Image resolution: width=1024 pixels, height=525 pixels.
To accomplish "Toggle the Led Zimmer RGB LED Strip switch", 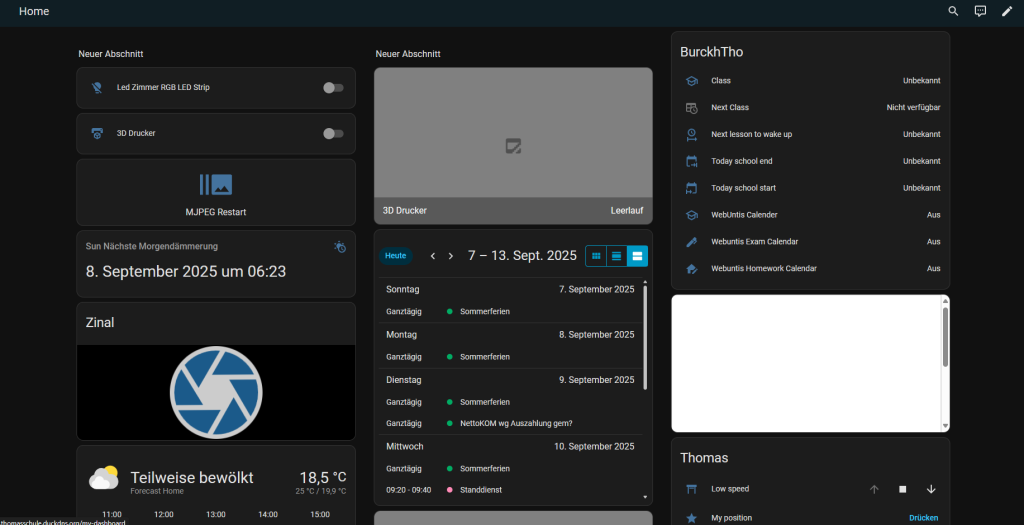I will 333,88.
